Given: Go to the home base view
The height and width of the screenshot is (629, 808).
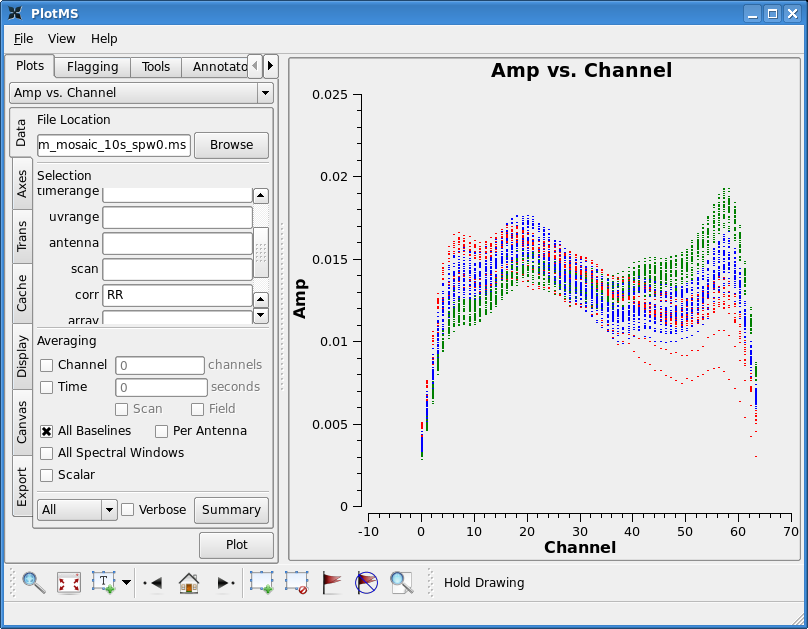Looking at the screenshot, I should (189, 583).
